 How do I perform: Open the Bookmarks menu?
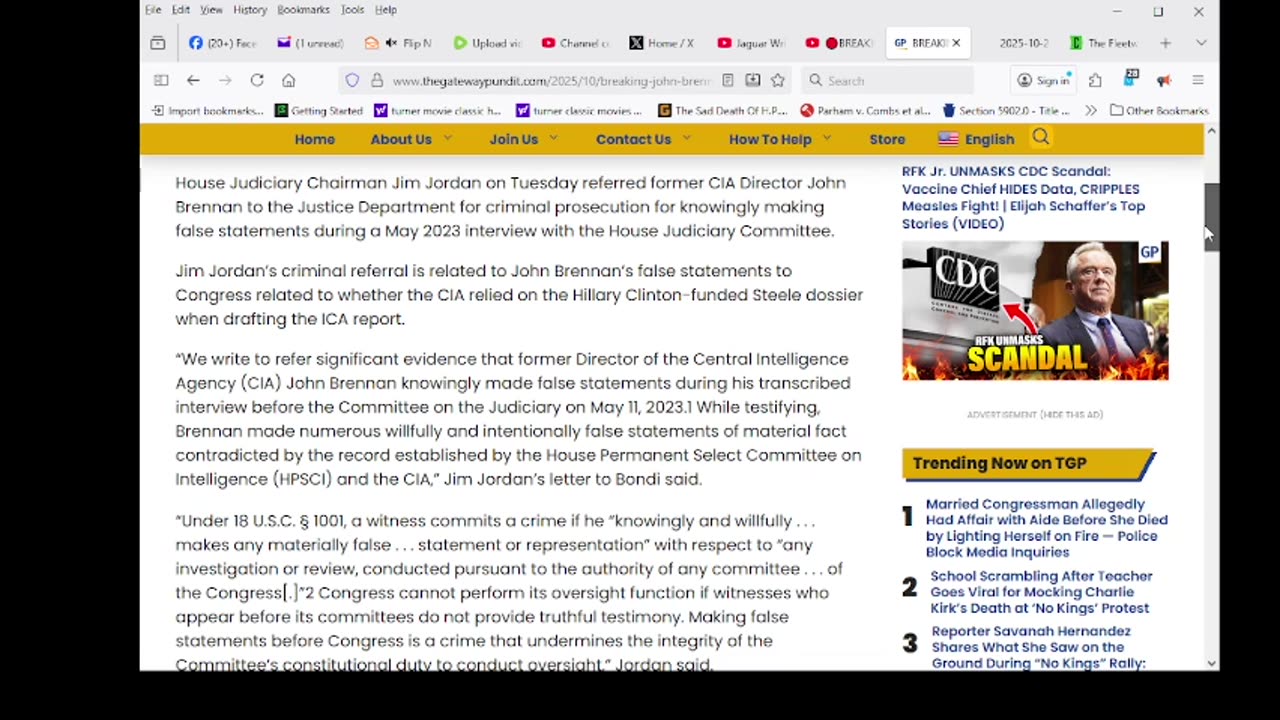coord(303,10)
